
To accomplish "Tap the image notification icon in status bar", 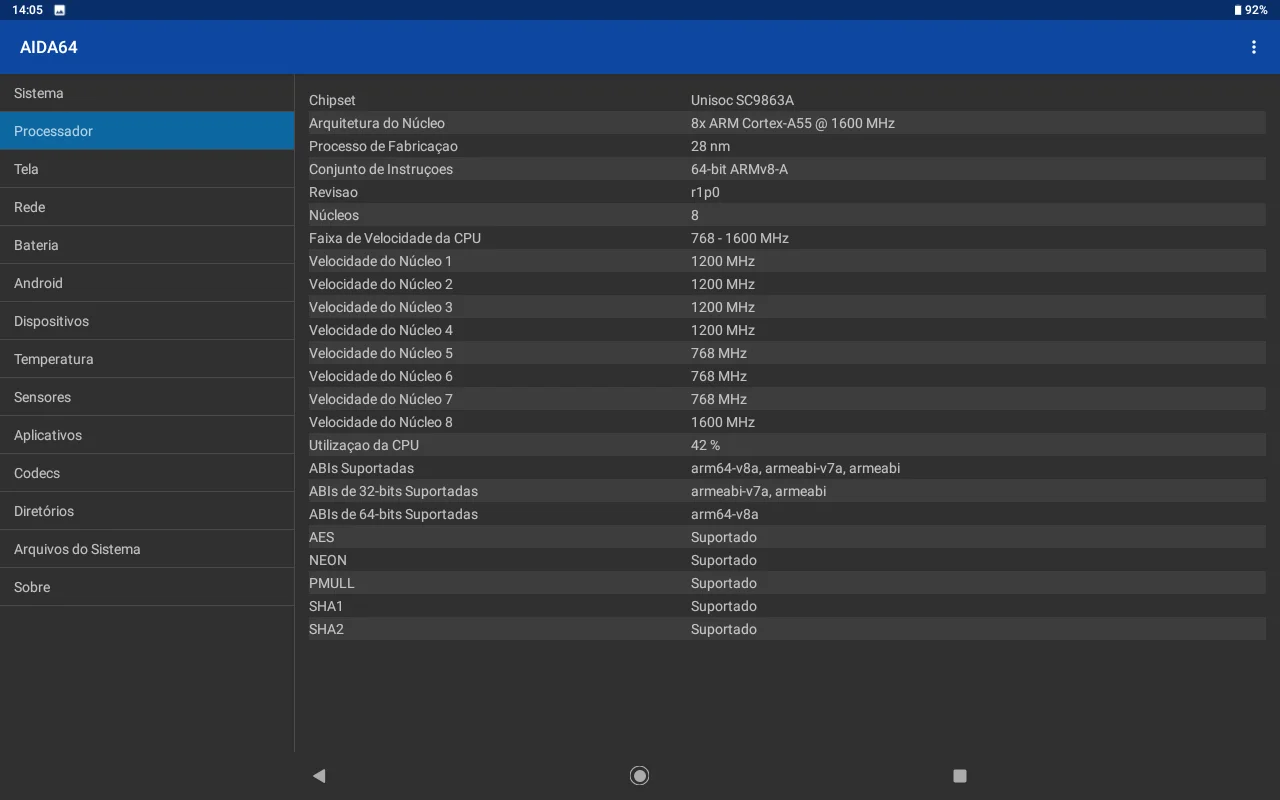I will click(x=60, y=10).
